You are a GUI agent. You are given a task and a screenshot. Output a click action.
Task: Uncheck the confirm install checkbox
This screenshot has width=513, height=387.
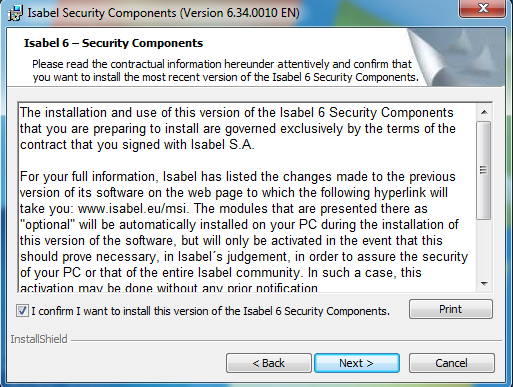tap(22, 311)
